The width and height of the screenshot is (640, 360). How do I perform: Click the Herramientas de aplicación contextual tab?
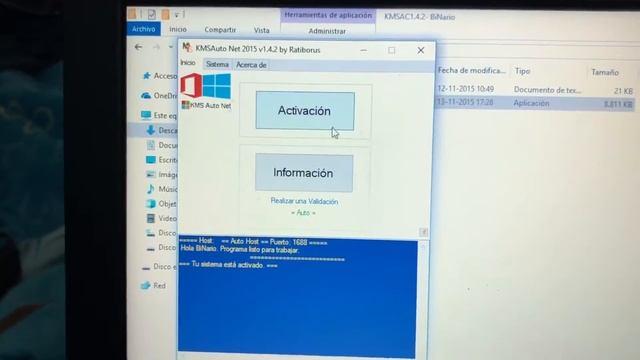coord(328,15)
